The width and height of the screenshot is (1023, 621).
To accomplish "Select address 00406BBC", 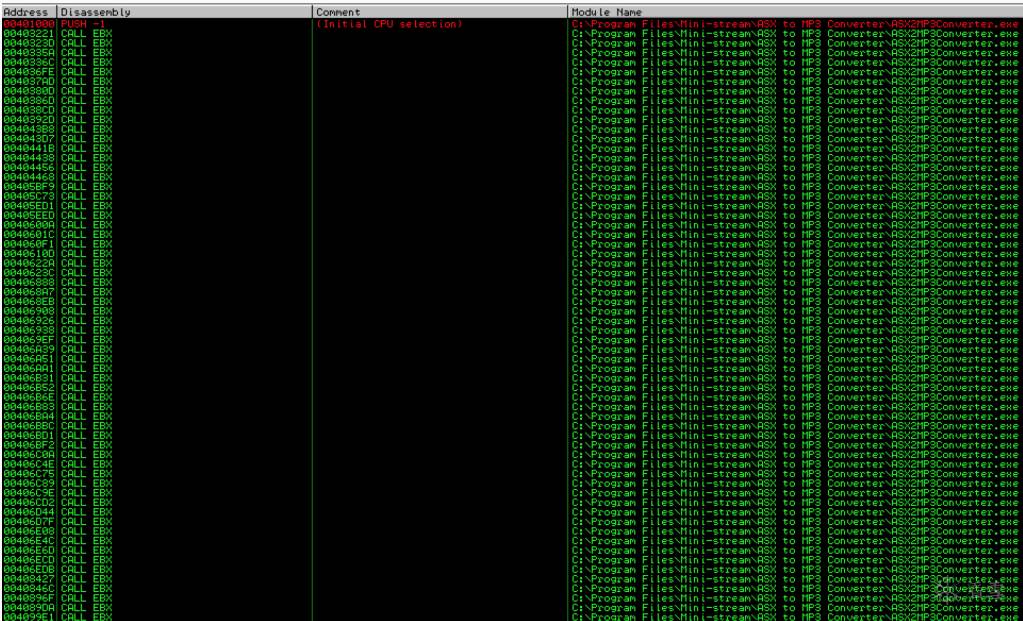I will click(29, 426).
